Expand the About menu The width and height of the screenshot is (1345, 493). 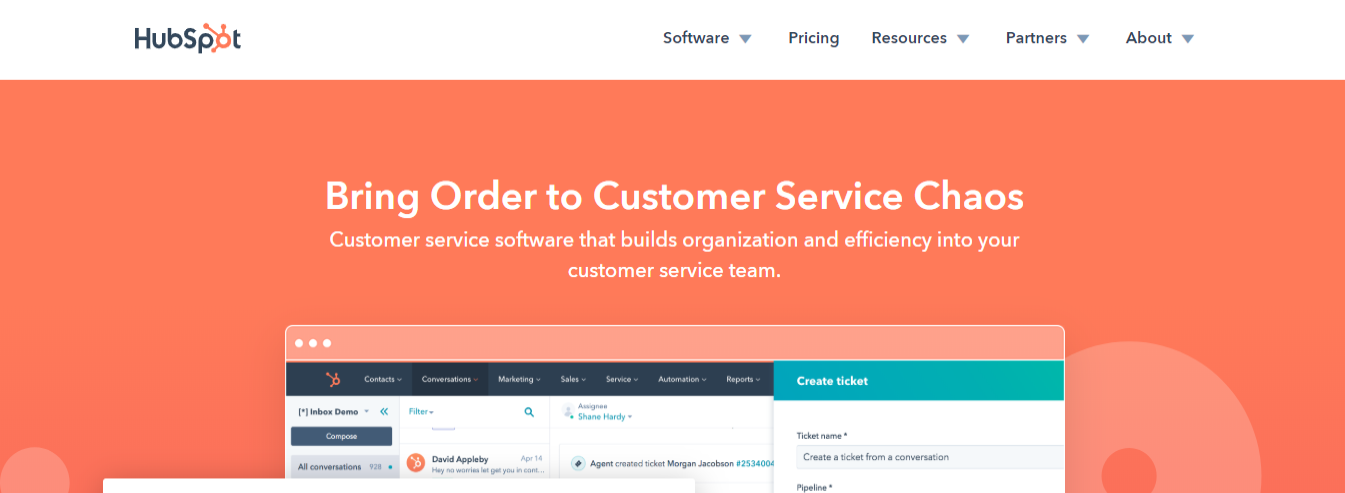[1160, 38]
